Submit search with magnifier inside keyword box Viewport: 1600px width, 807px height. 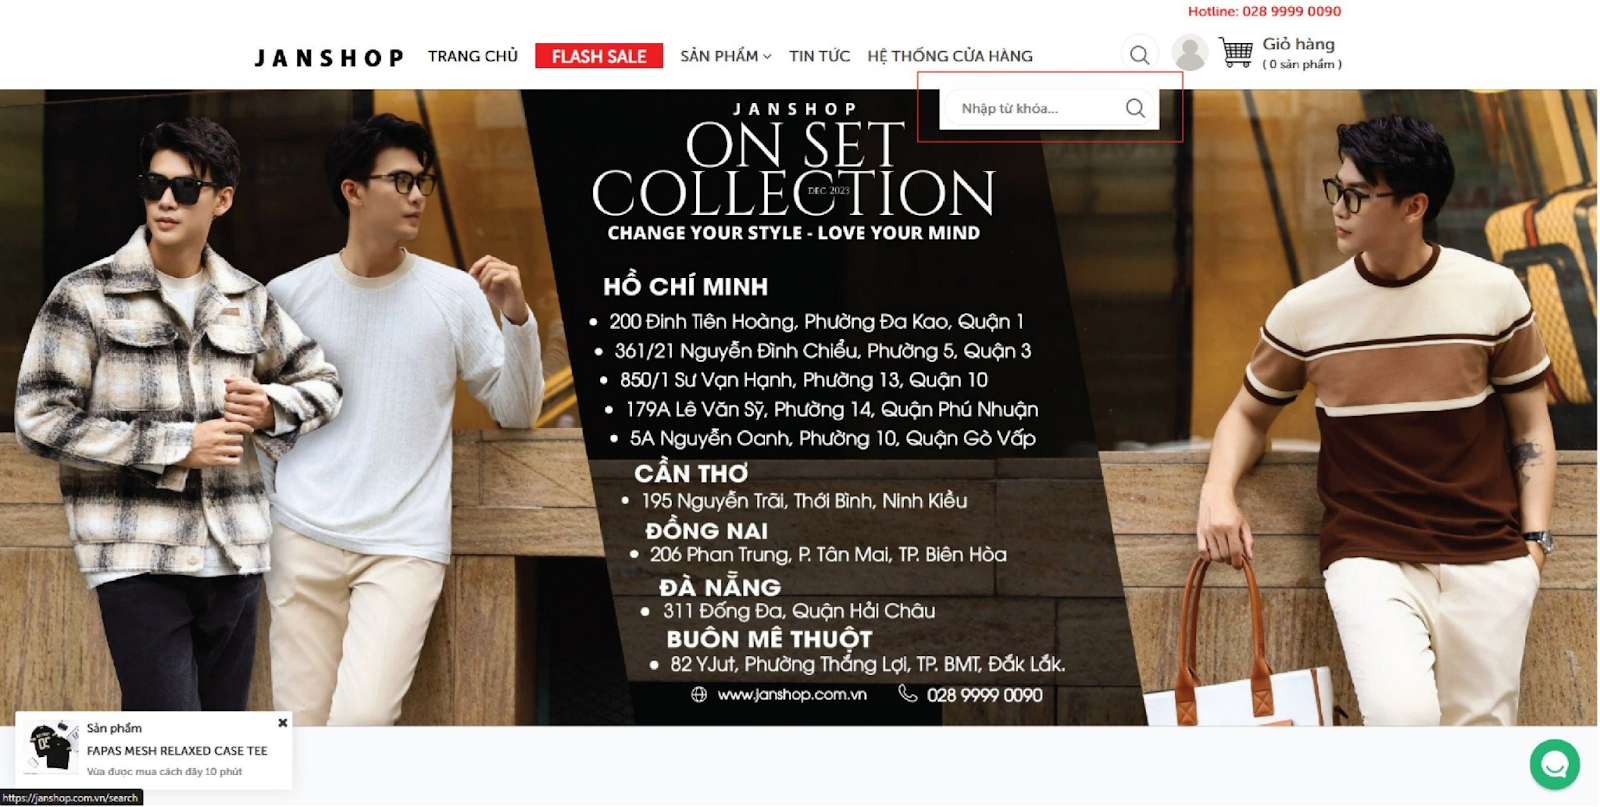point(1135,108)
